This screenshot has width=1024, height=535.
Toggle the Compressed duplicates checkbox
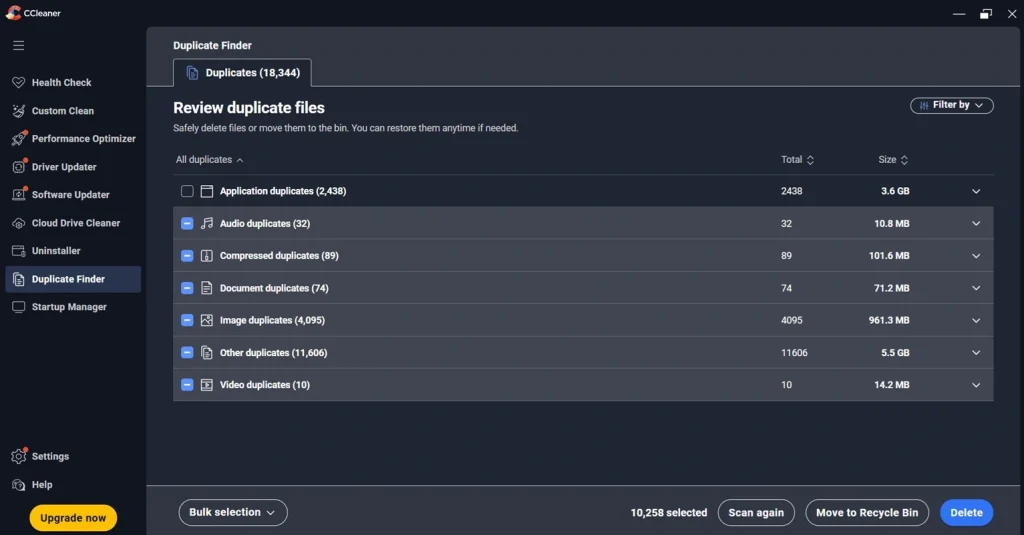click(x=187, y=255)
